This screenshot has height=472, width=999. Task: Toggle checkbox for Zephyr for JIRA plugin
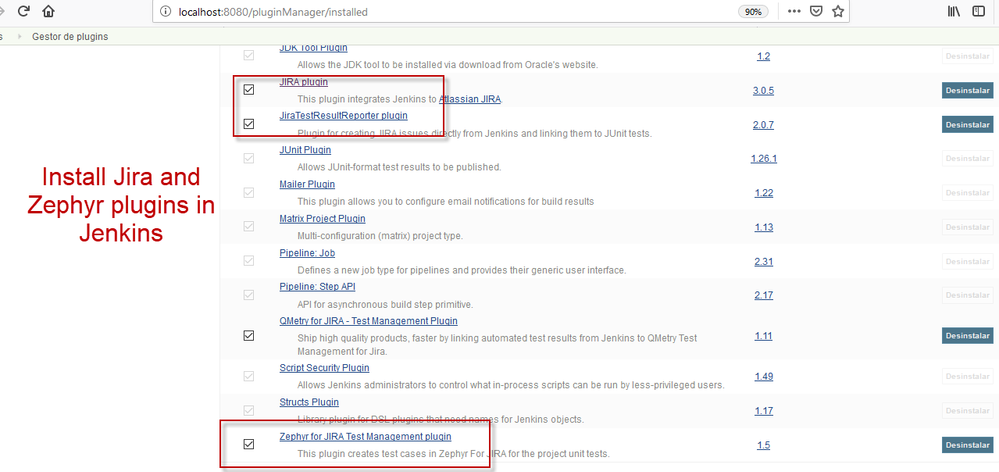pyautogui.click(x=249, y=444)
